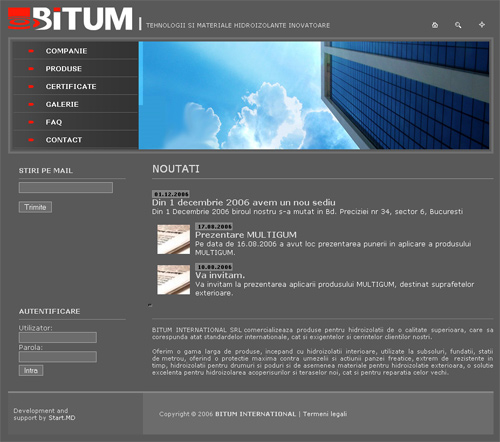Click the red bullet next to PRODUSE
The height and width of the screenshot is (442, 500).
tap(31, 69)
